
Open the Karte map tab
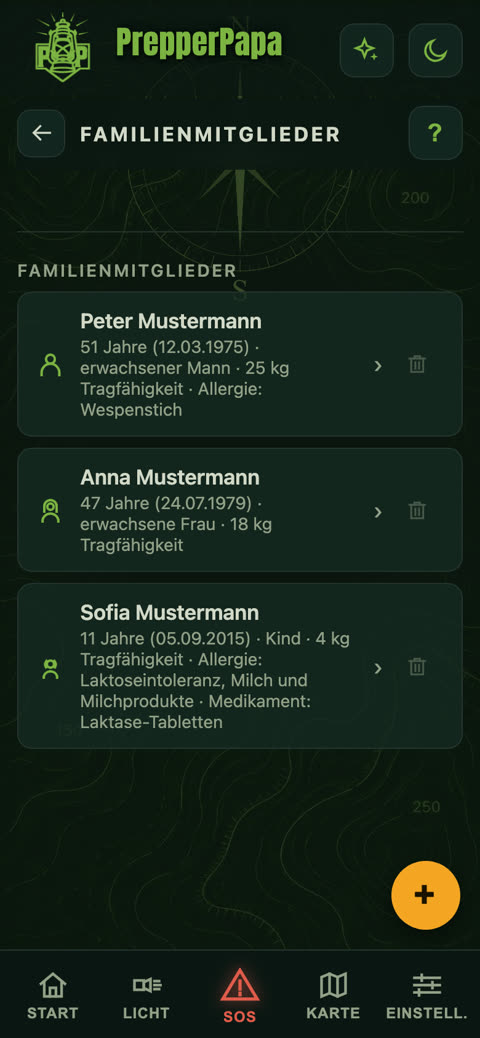click(333, 995)
